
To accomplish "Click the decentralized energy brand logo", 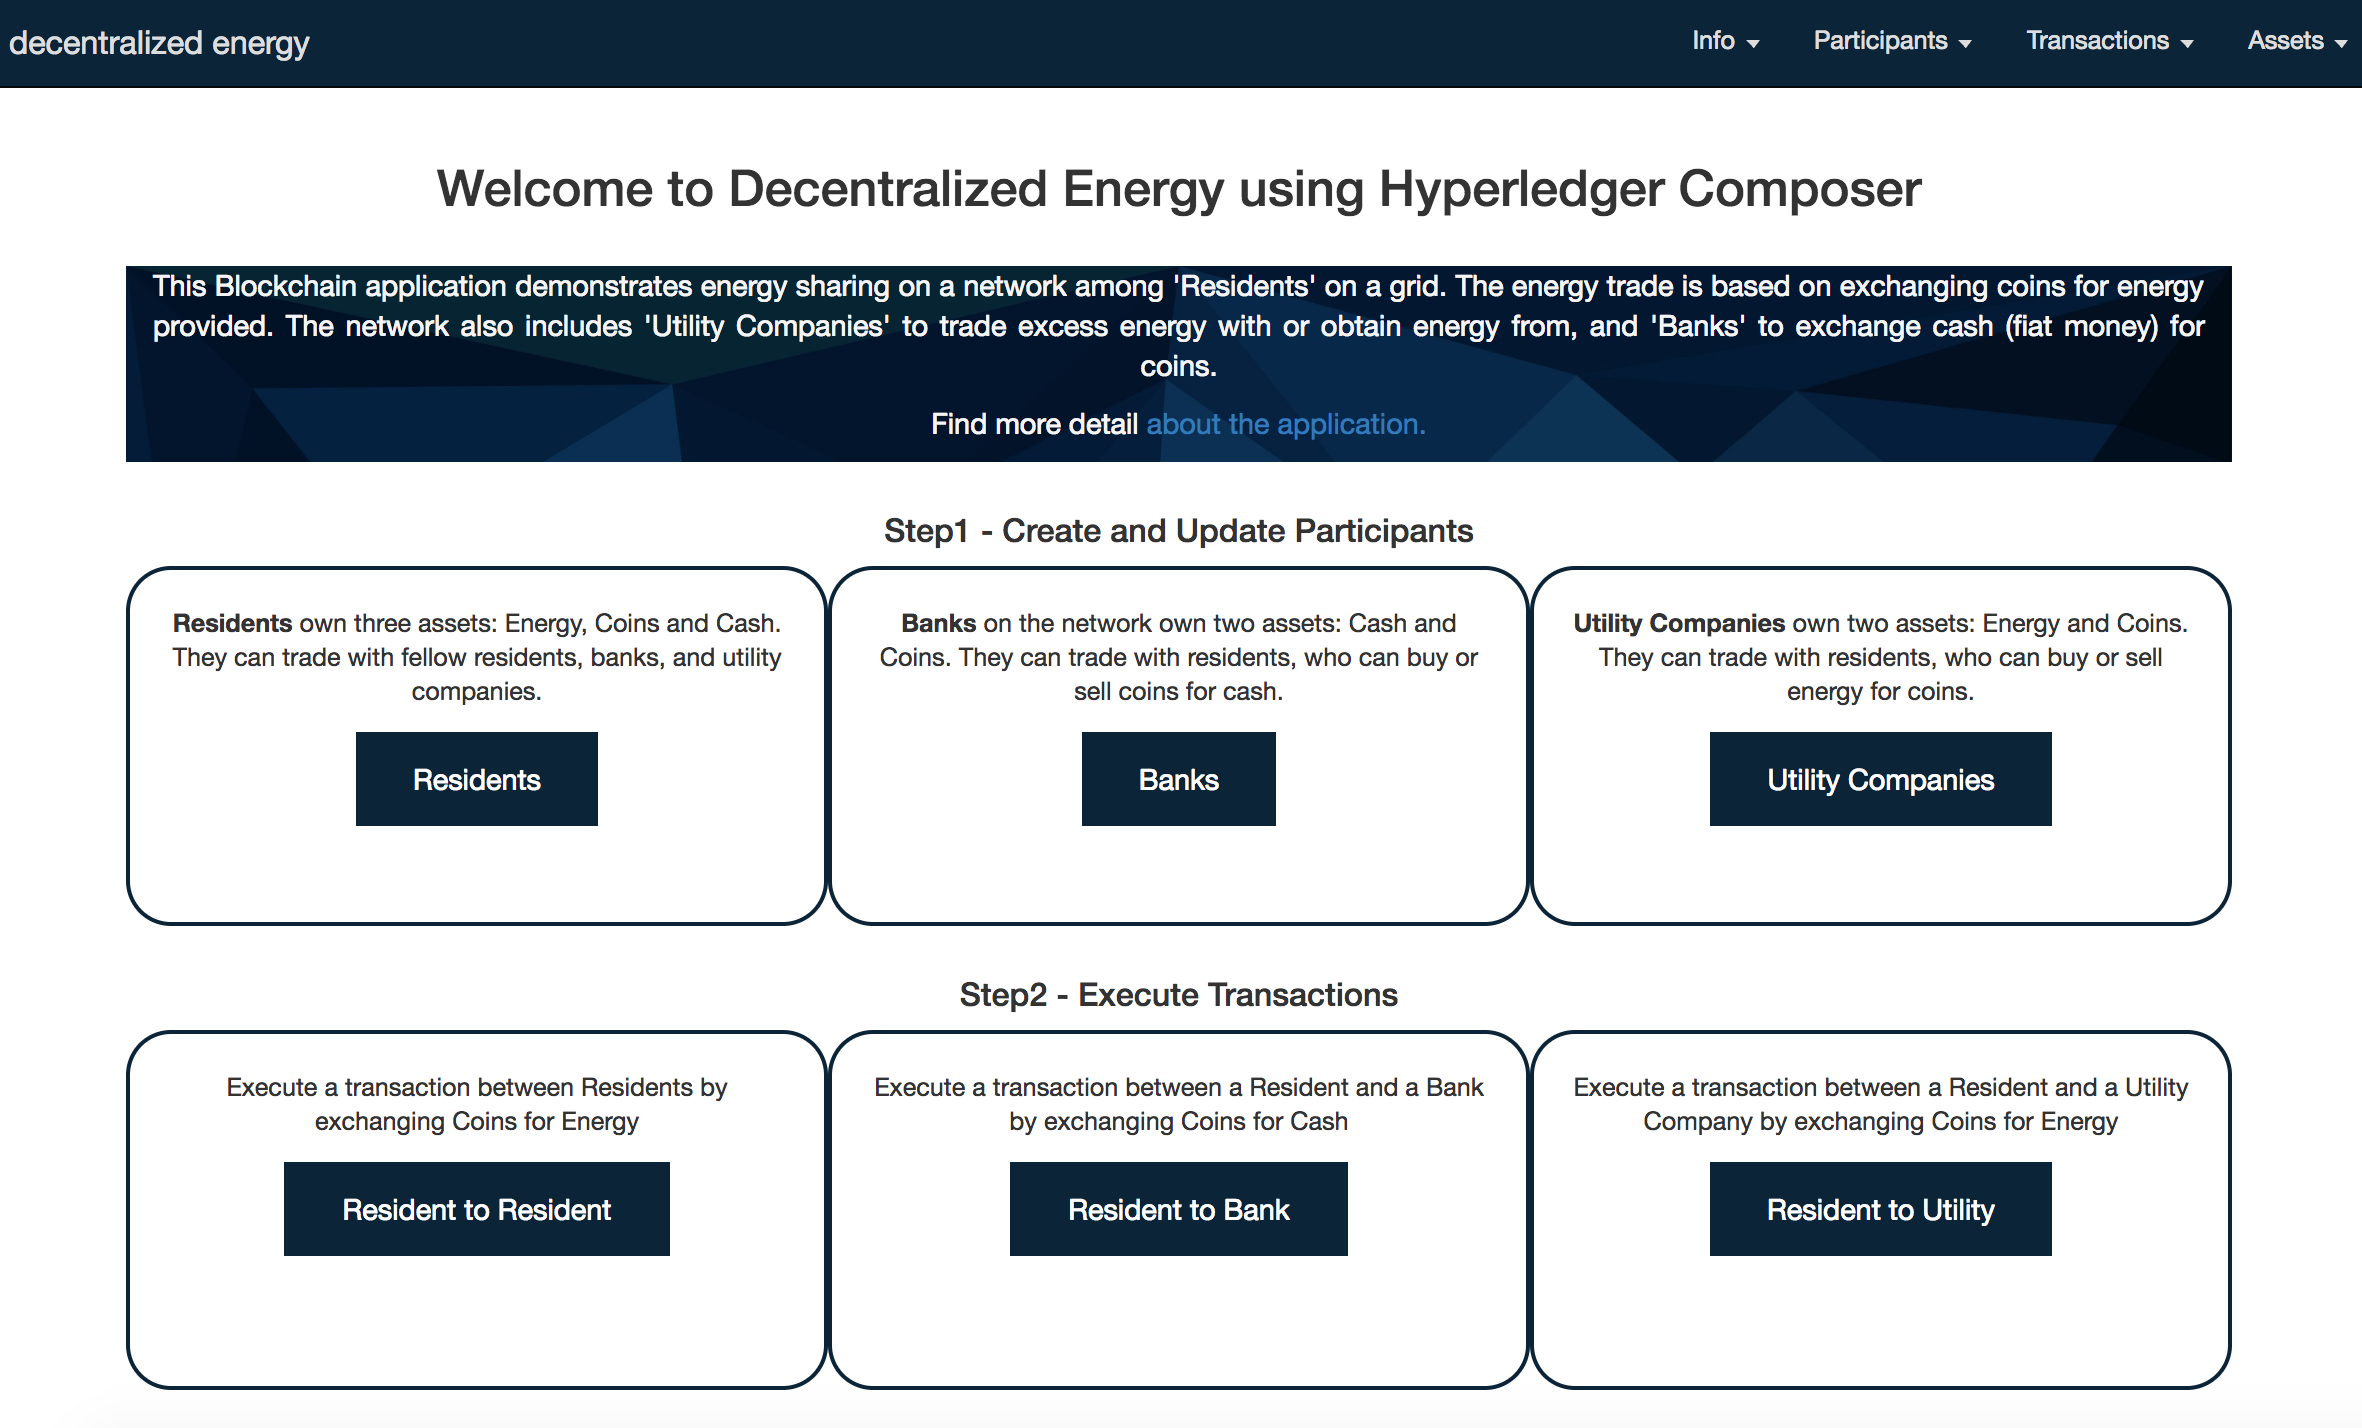I will pos(159,43).
